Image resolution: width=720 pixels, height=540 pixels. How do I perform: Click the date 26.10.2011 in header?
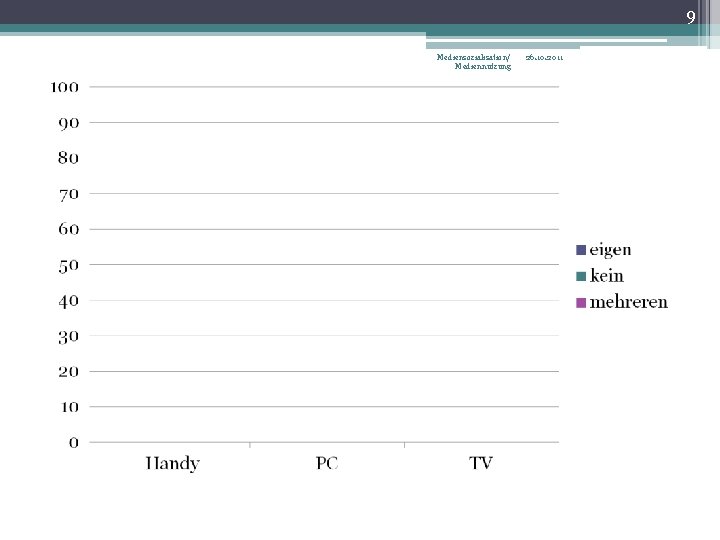click(x=544, y=57)
